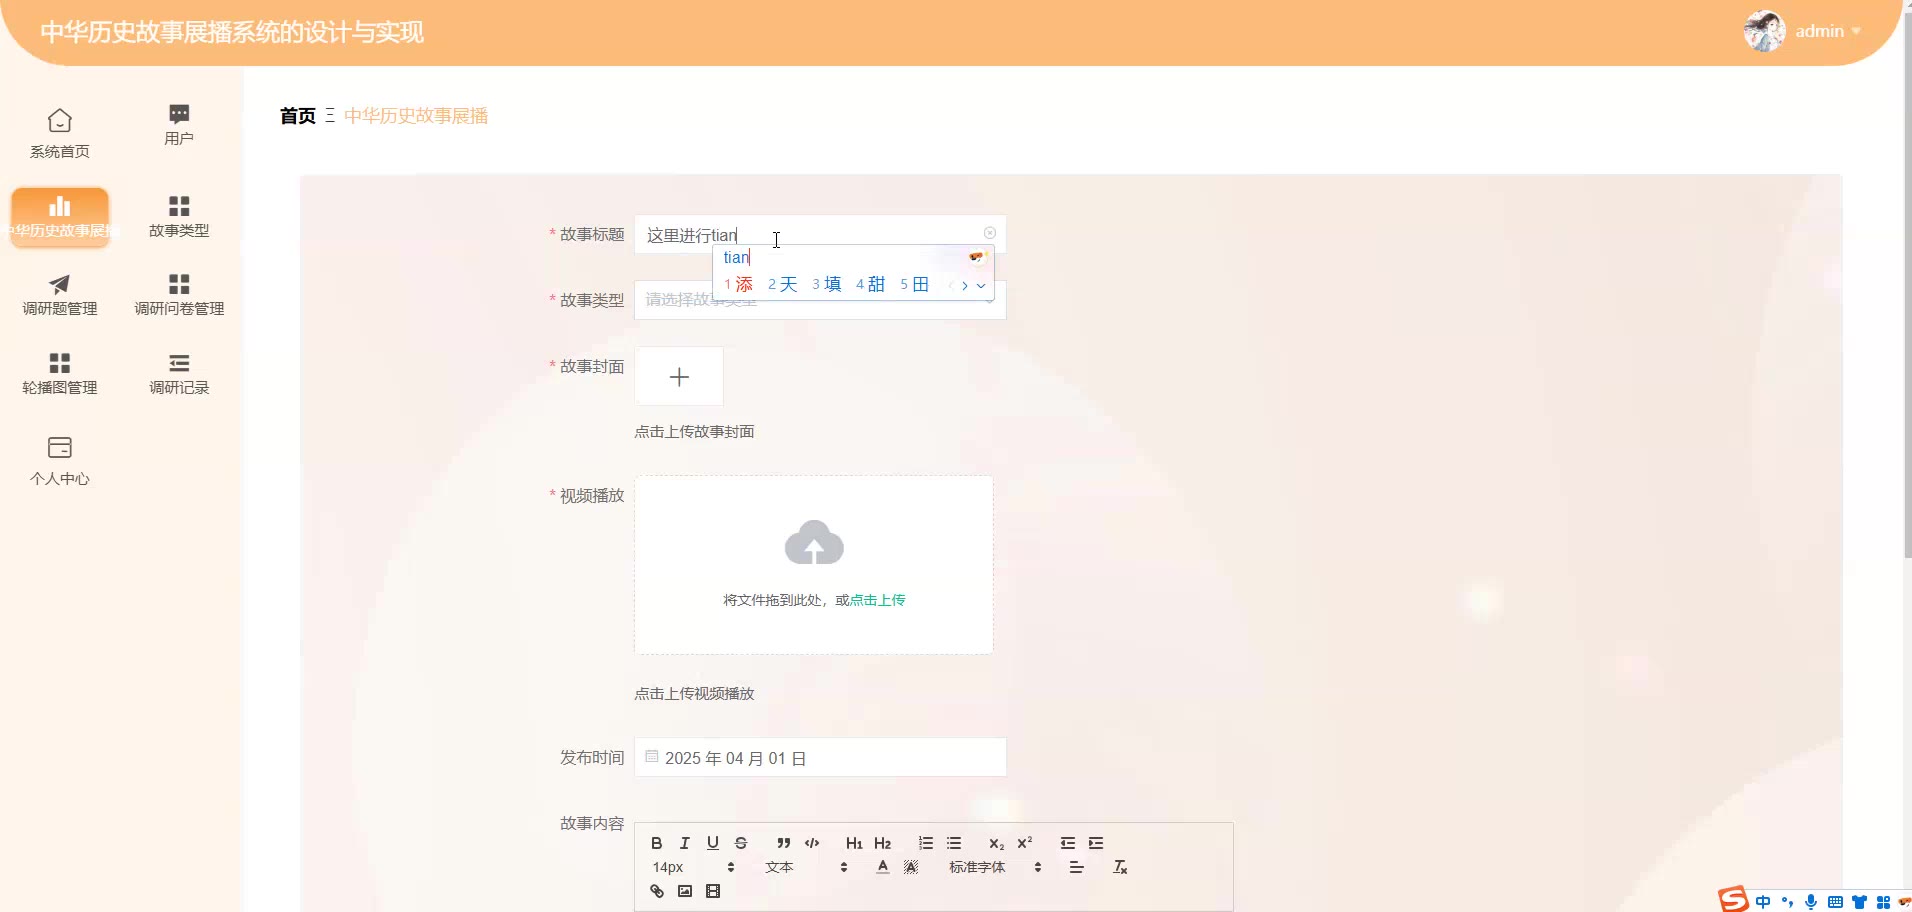Go to 用户 management in sidebar

click(179, 125)
